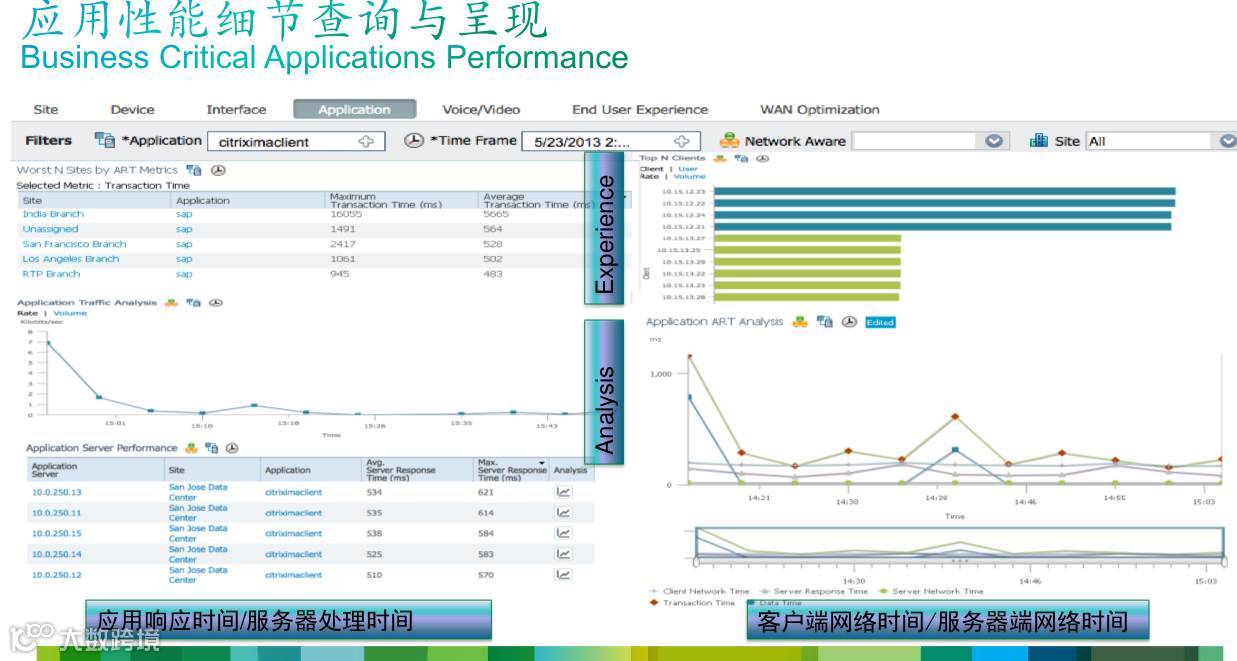Viewport: 1237px width, 661px height.
Task: Open the Voice/Video tab
Action: [x=481, y=110]
